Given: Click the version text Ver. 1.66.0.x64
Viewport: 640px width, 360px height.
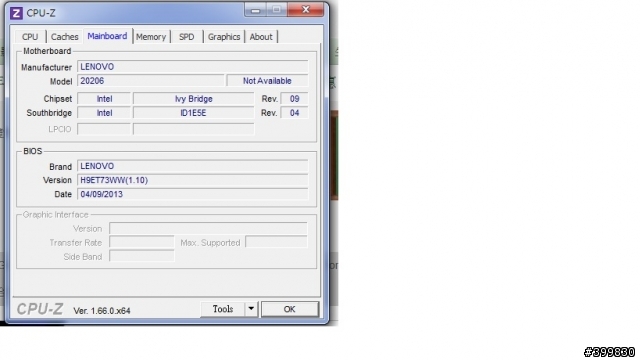Looking at the screenshot, I should (102, 311).
